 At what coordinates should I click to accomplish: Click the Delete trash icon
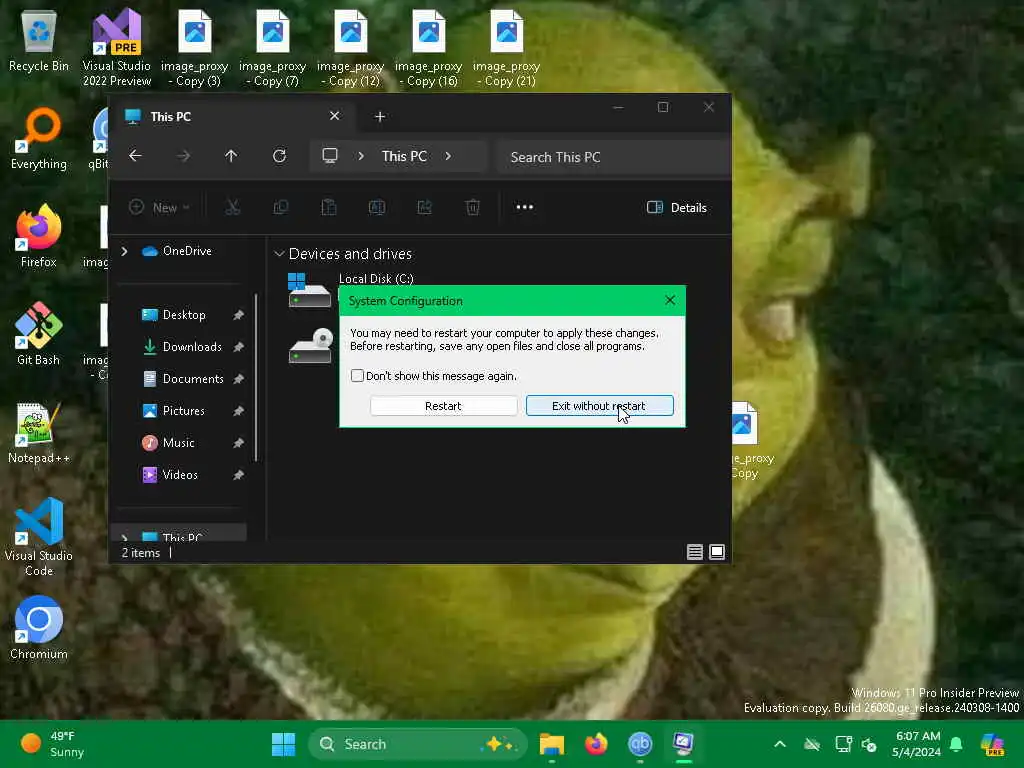click(473, 207)
